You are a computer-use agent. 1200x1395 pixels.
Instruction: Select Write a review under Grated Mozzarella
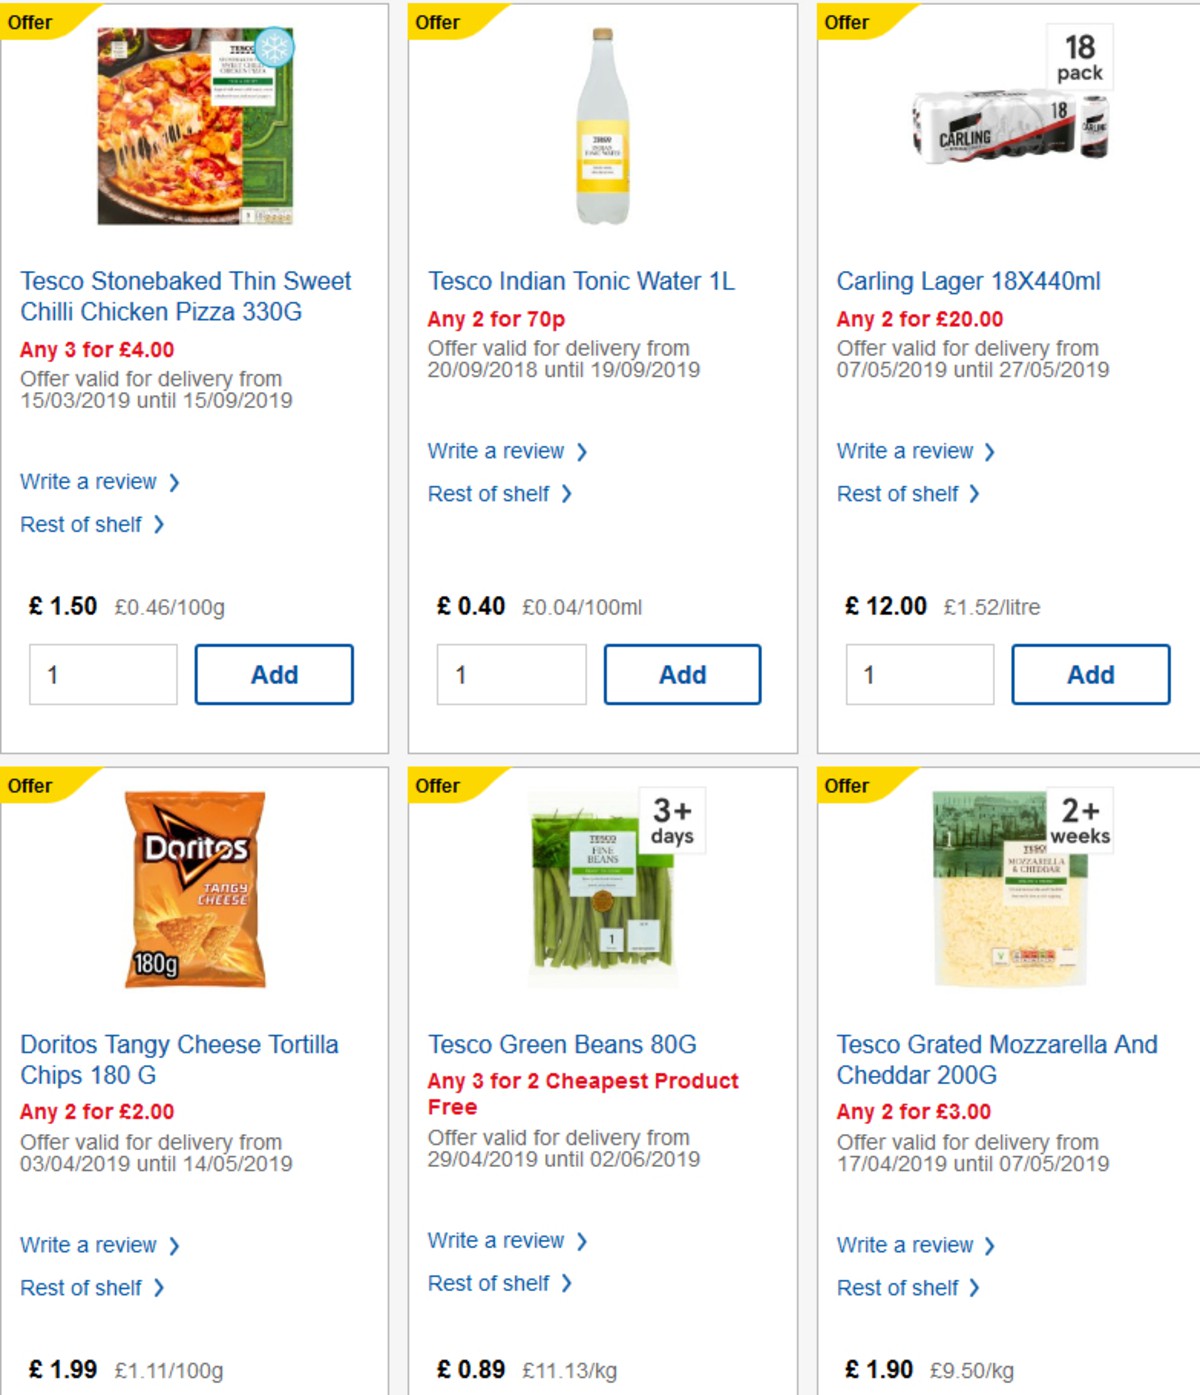908,1245
